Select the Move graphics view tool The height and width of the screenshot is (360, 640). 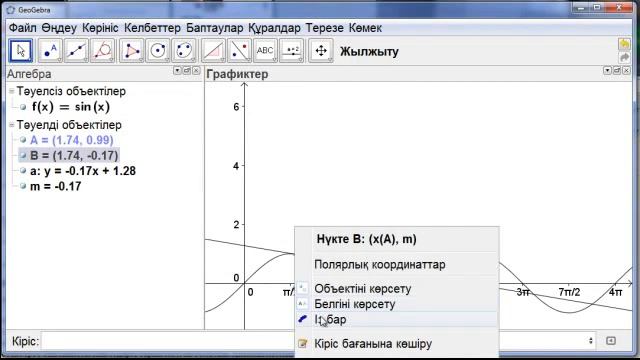[x=321, y=51]
